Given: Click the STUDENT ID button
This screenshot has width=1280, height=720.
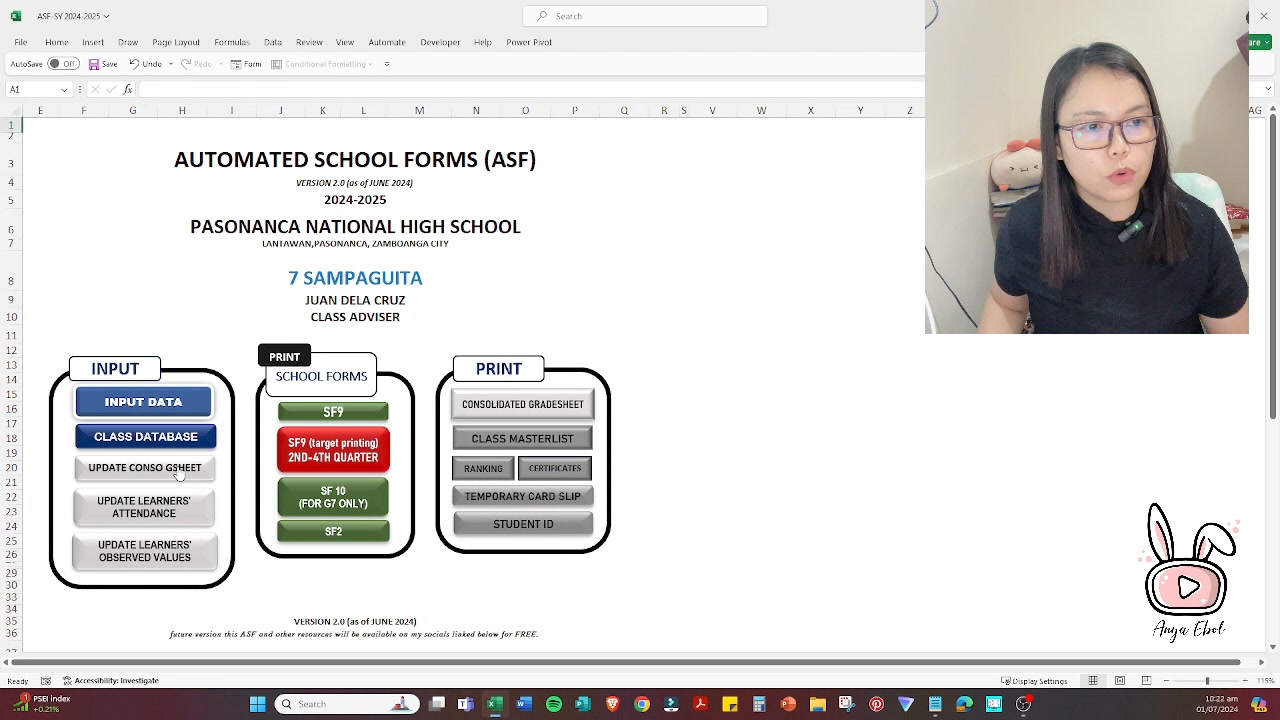Looking at the screenshot, I should coord(523,524).
